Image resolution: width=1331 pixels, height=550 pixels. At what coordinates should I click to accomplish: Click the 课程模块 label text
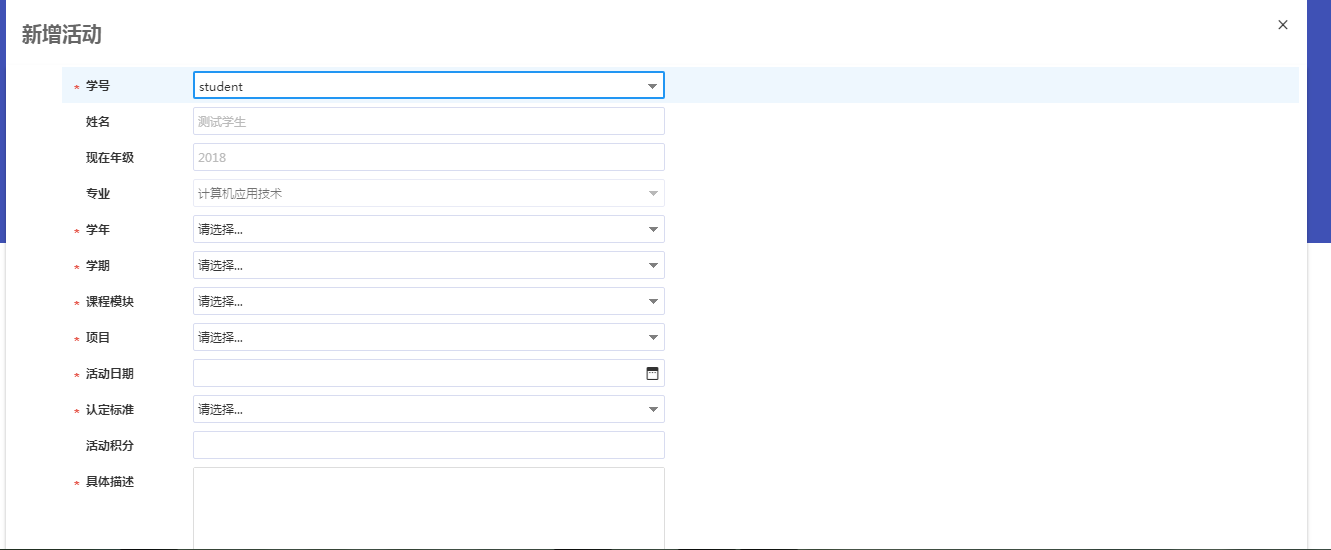click(x=110, y=302)
